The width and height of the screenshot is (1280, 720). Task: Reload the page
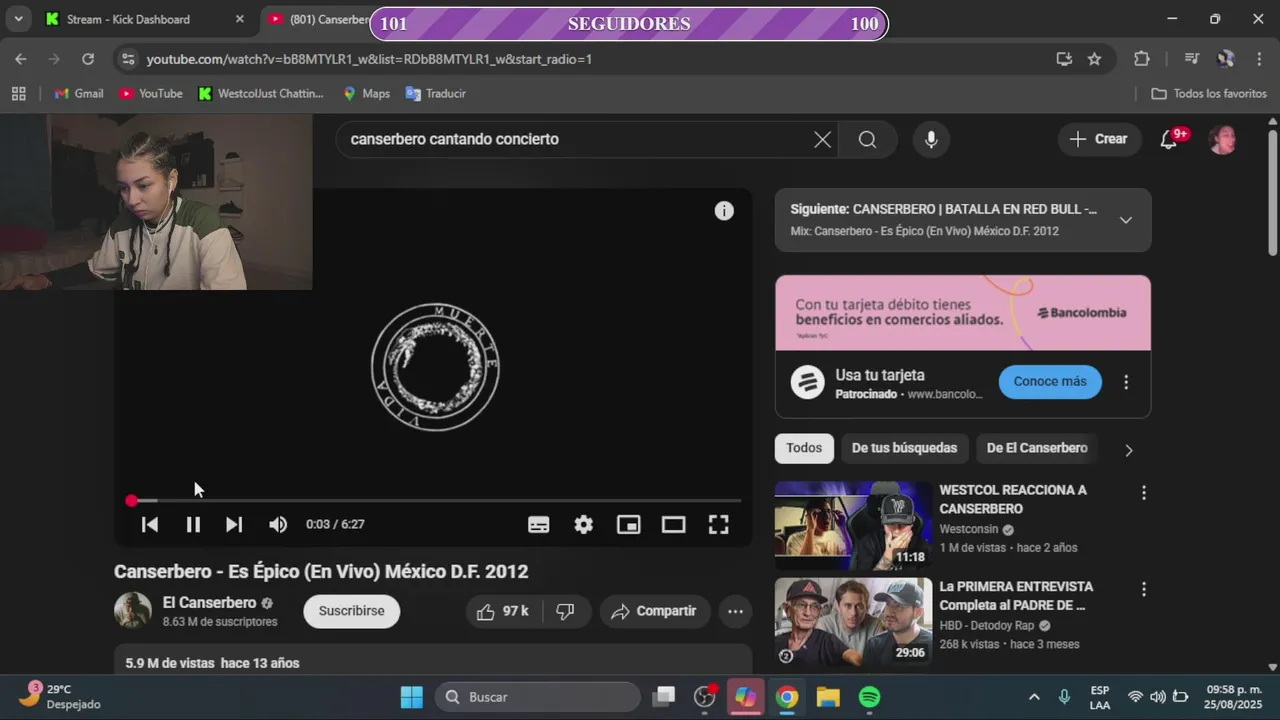tap(88, 59)
